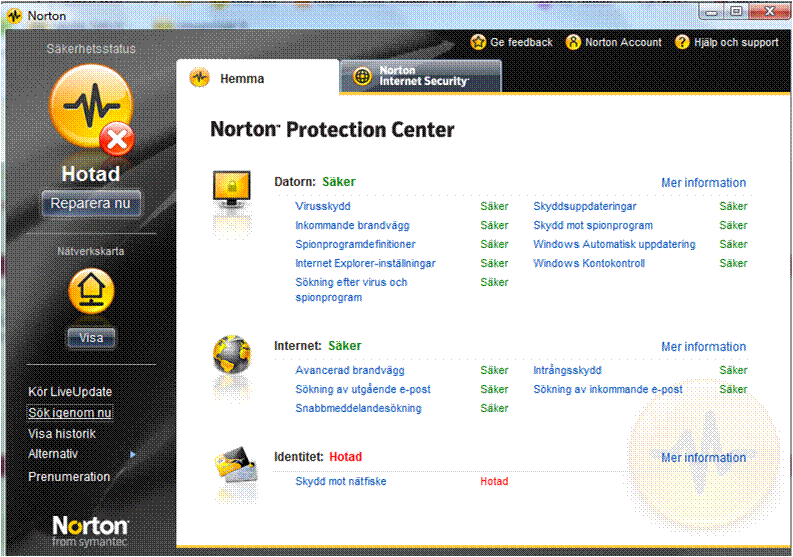Open Mer information for Identitet

(703, 457)
